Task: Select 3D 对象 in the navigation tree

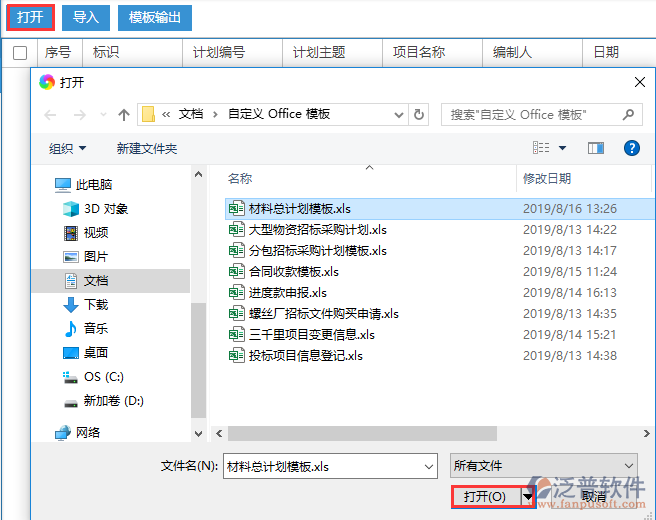Action: pos(95,209)
